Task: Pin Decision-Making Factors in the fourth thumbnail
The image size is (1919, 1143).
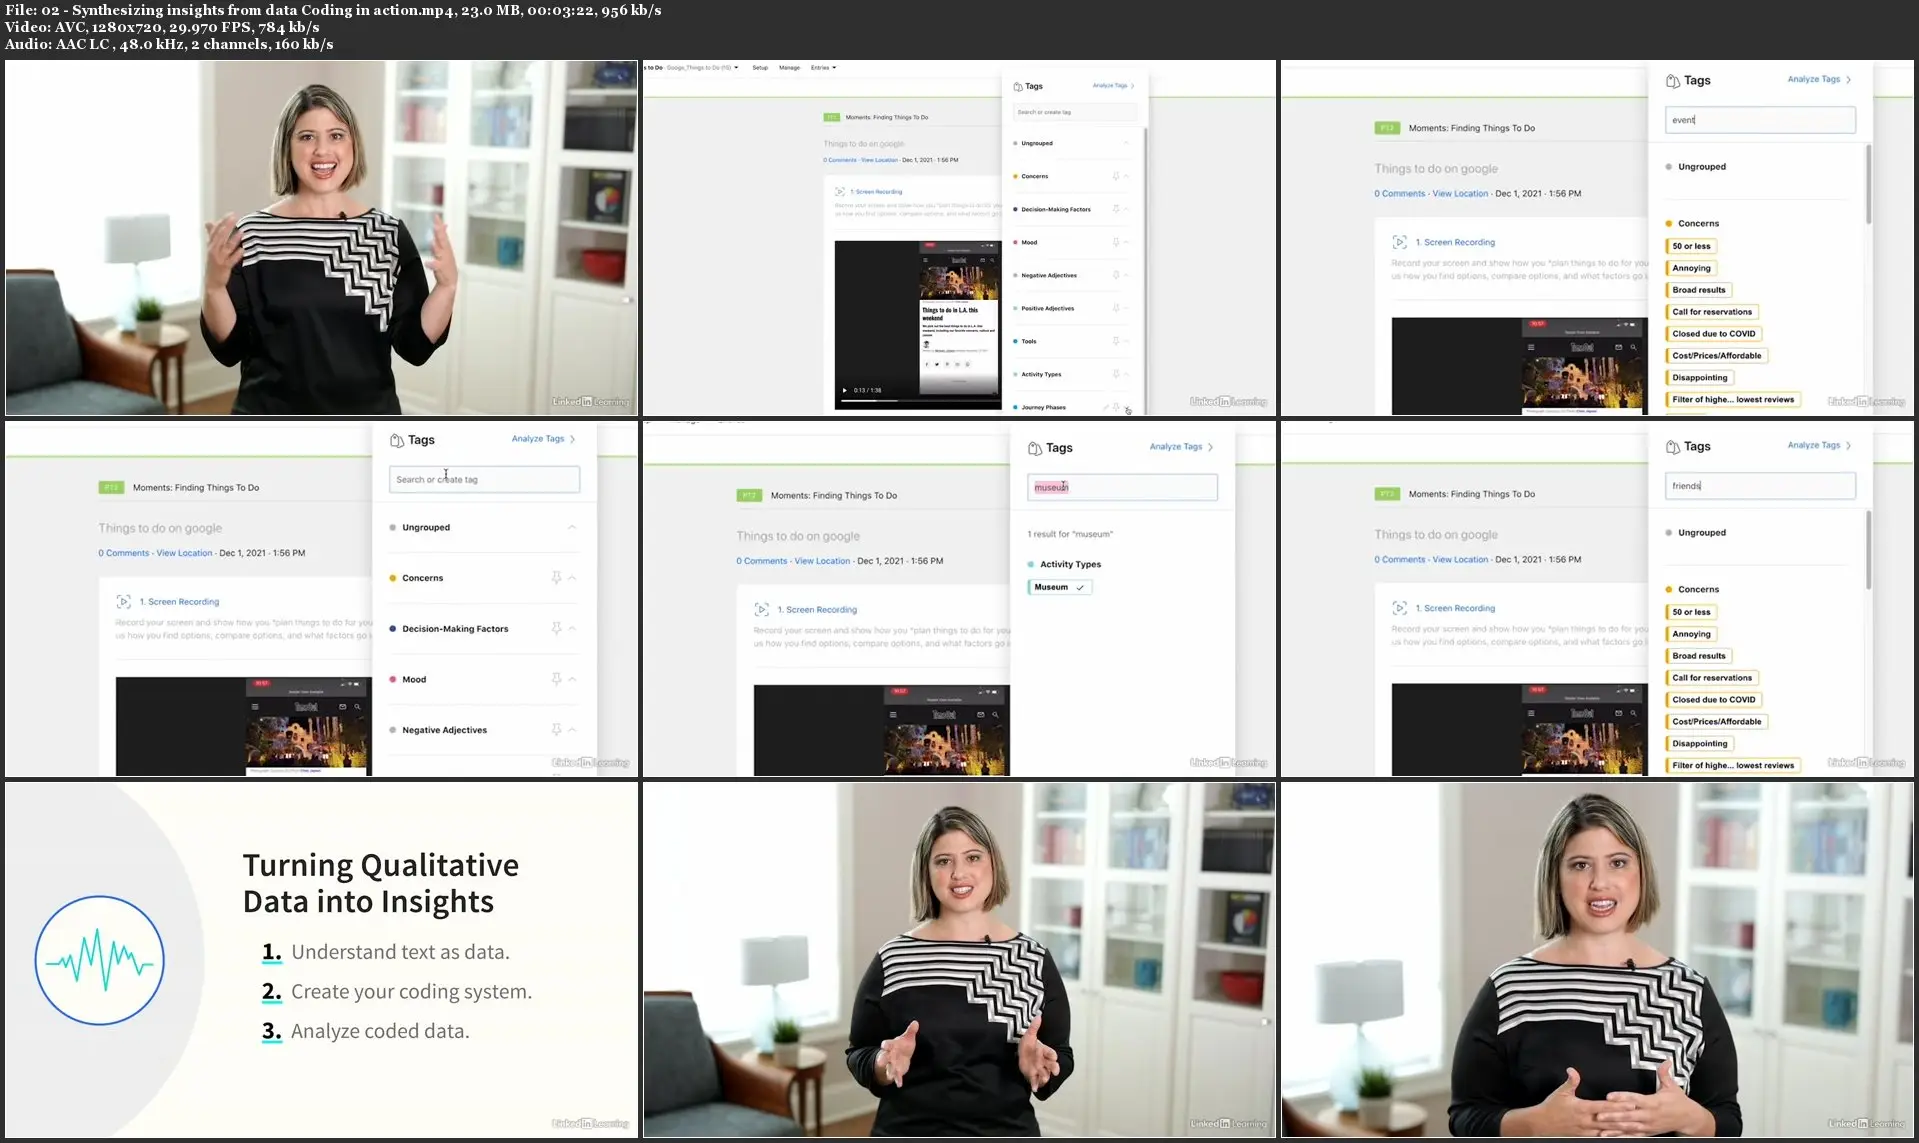Action: (556, 629)
